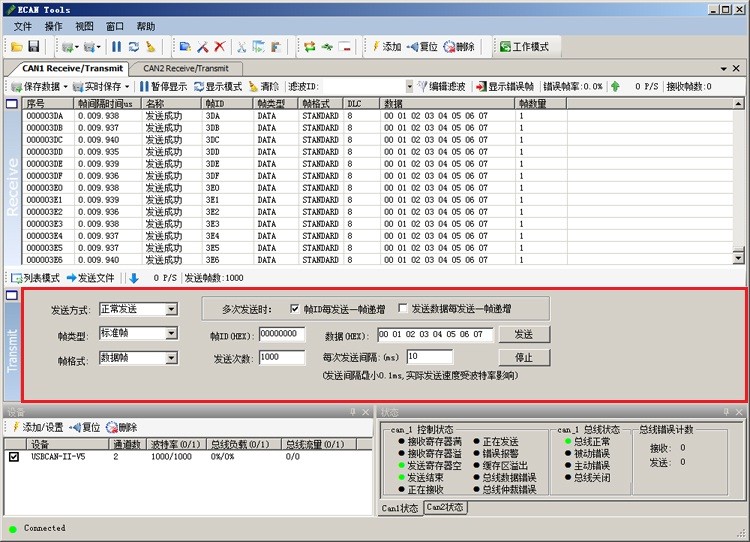Open the 文件 menu
This screenshot has width=750, height=542.
coord(22,26)
